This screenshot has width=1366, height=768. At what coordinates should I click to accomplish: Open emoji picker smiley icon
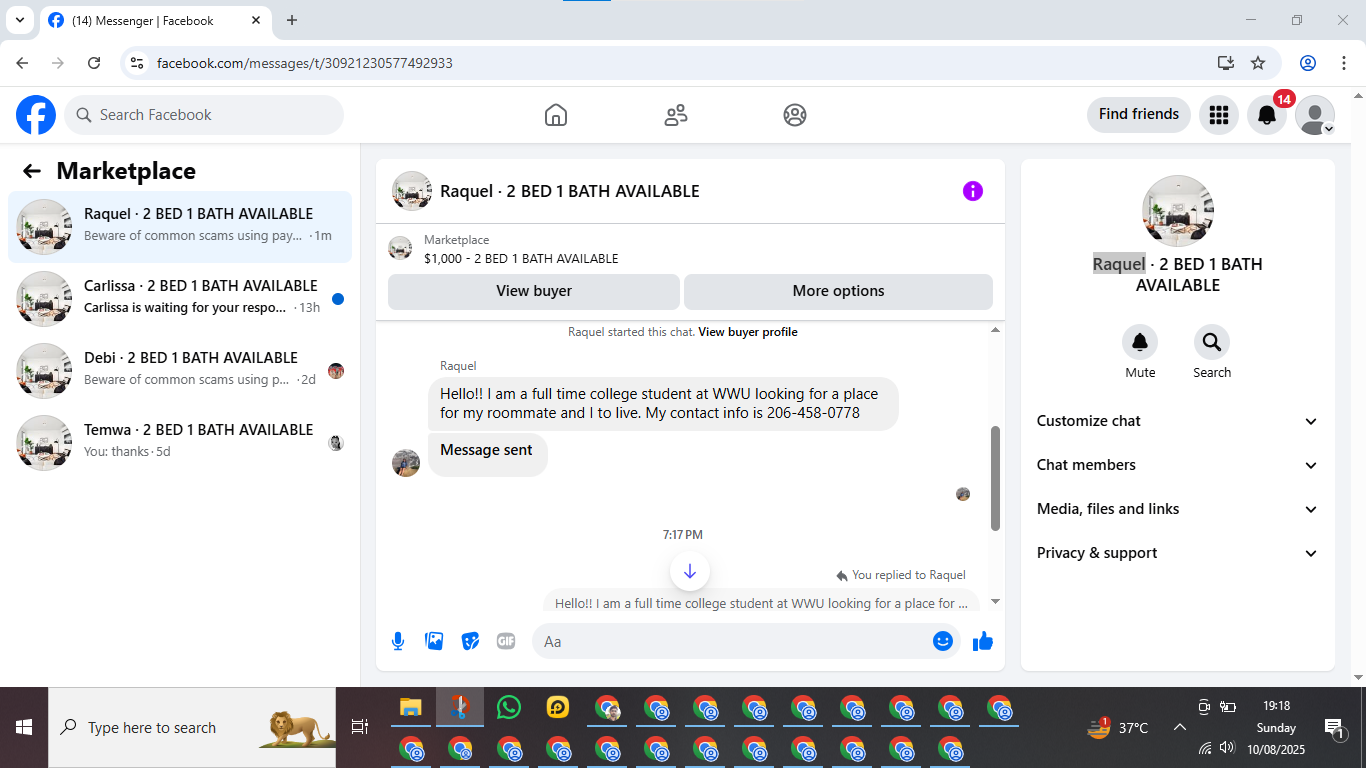[x=943, y=641]
